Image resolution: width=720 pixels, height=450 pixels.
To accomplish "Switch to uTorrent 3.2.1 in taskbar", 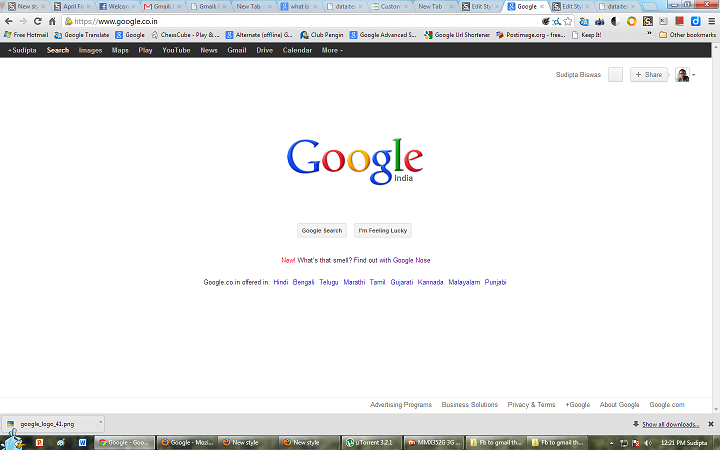I will (372, 443).
